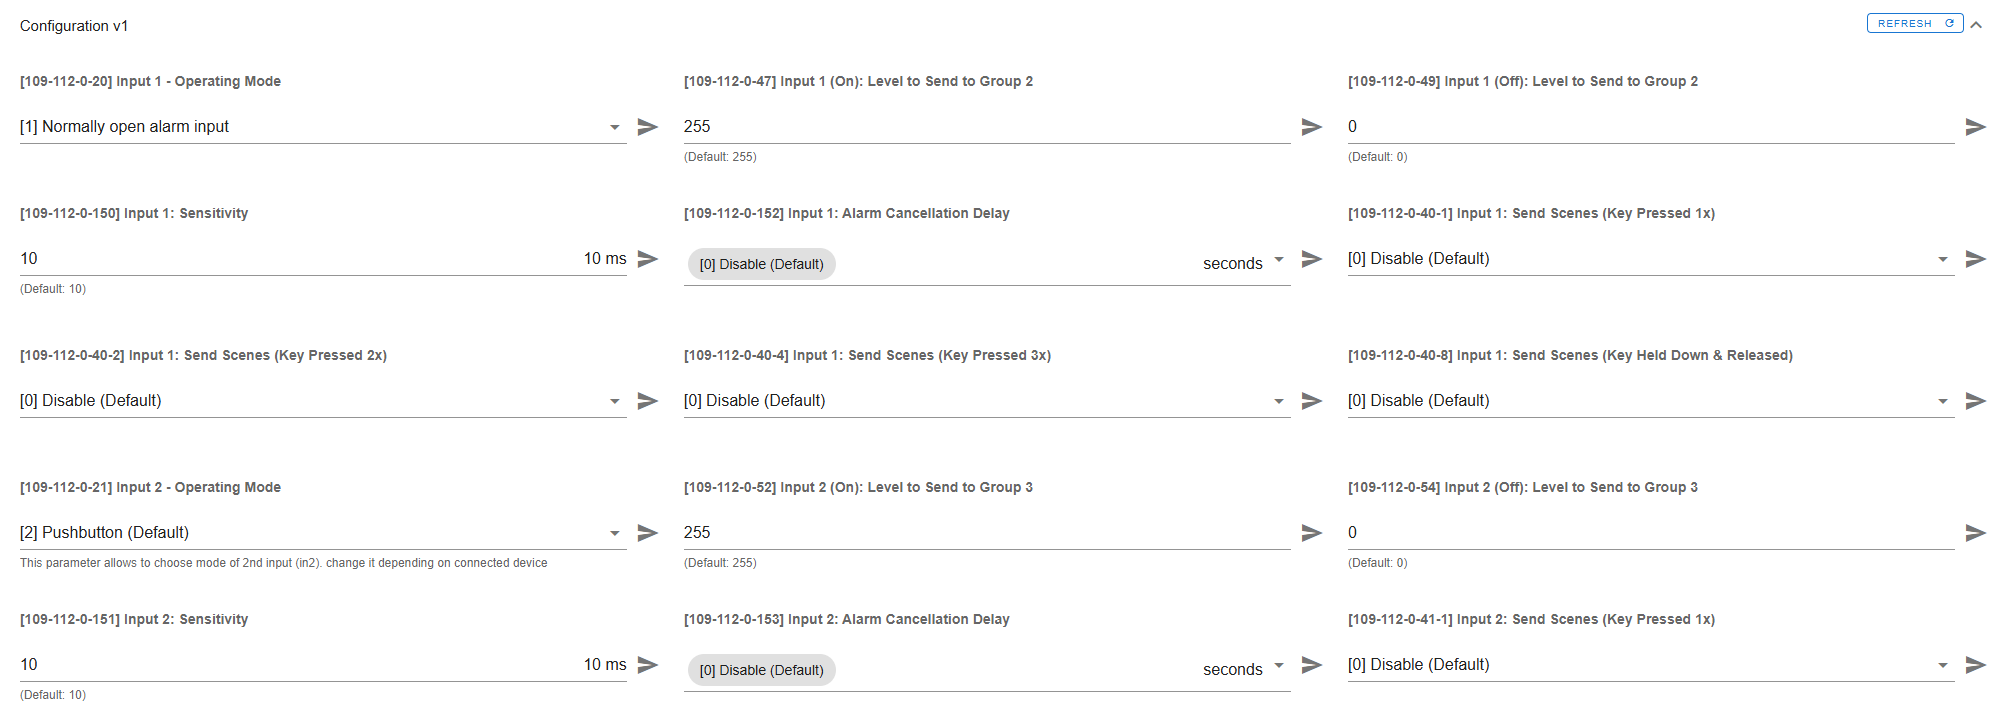Send the Input 1 Sensitivity value
The image size is (2006, 718).
pyautogui.click(x=648, y=259)
